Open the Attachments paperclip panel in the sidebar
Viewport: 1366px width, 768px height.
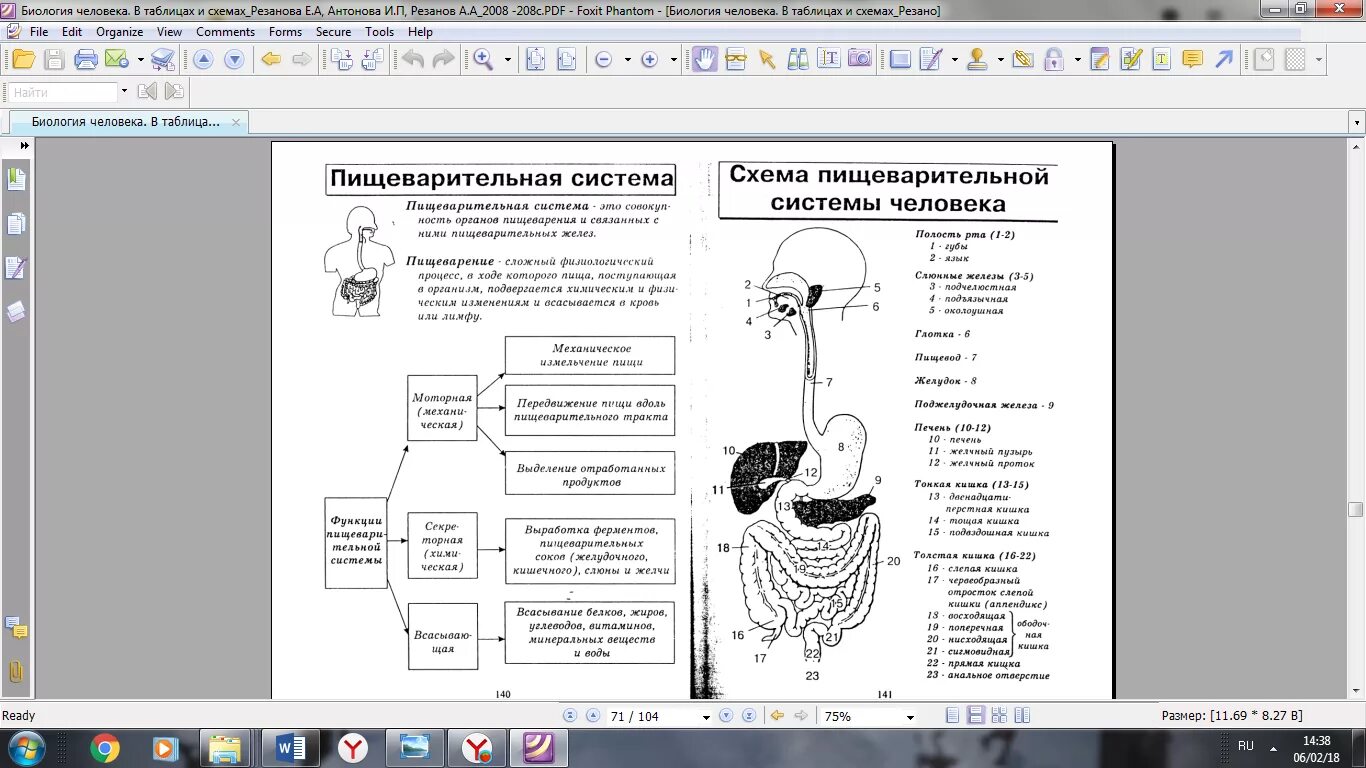click(16, 672)
